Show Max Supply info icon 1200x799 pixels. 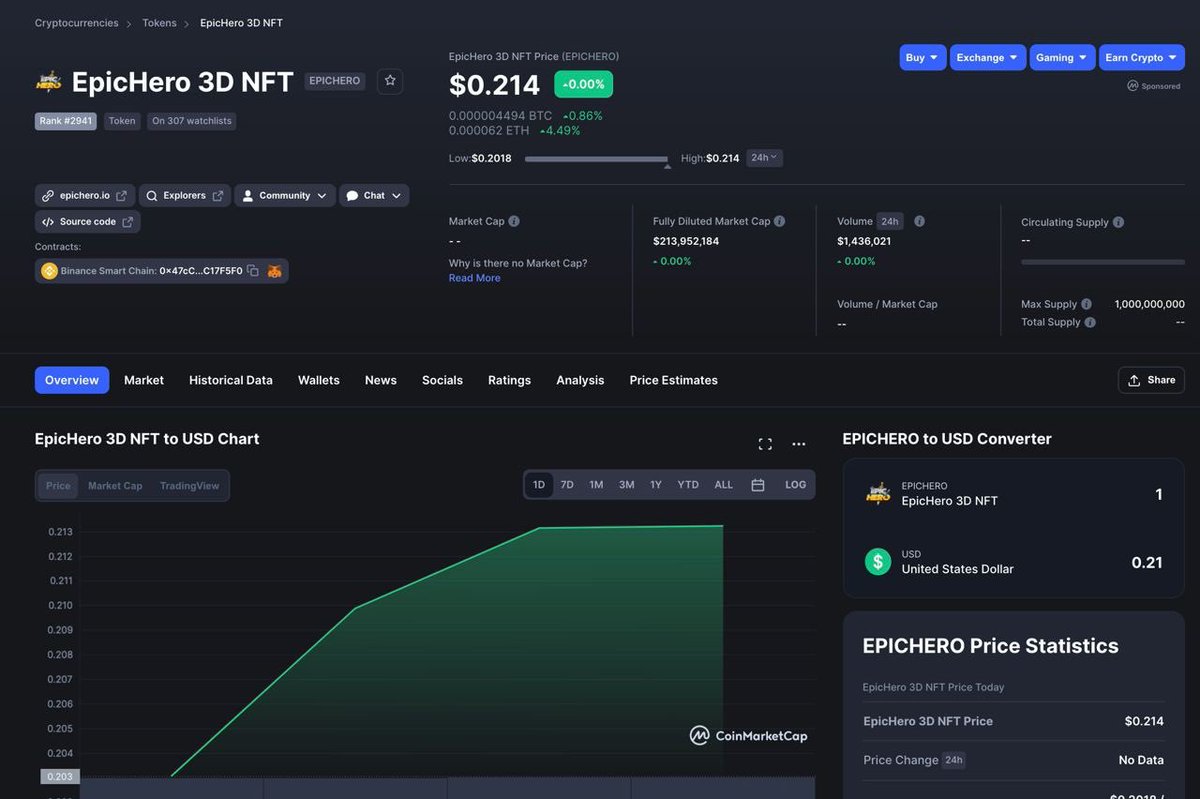tap(1086, 304)
